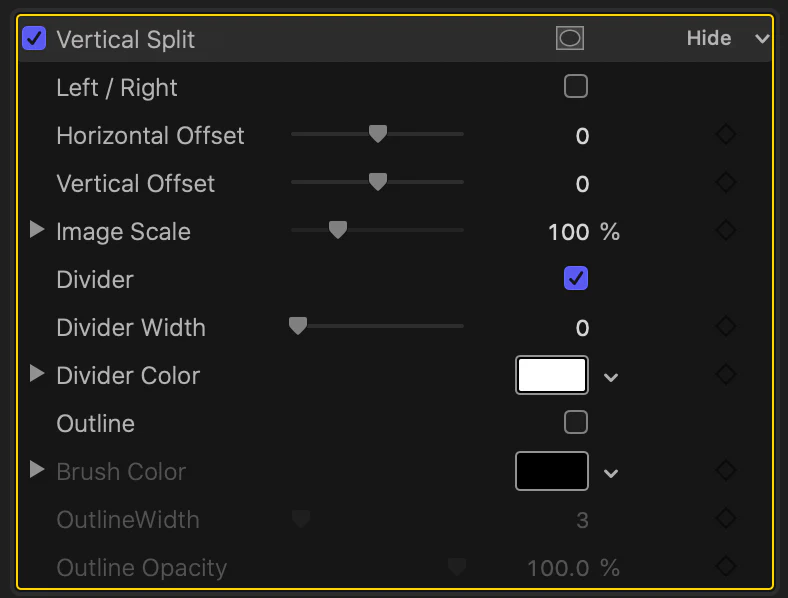Open the Divider Color dropdown chevron
The height and width of the screenshot is (598, 788).
point(611,377)
